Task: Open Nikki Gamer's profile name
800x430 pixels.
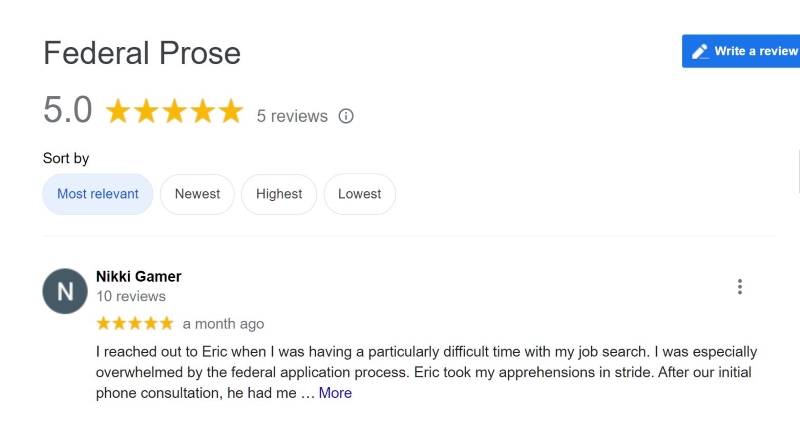Action: pos(139,276)
